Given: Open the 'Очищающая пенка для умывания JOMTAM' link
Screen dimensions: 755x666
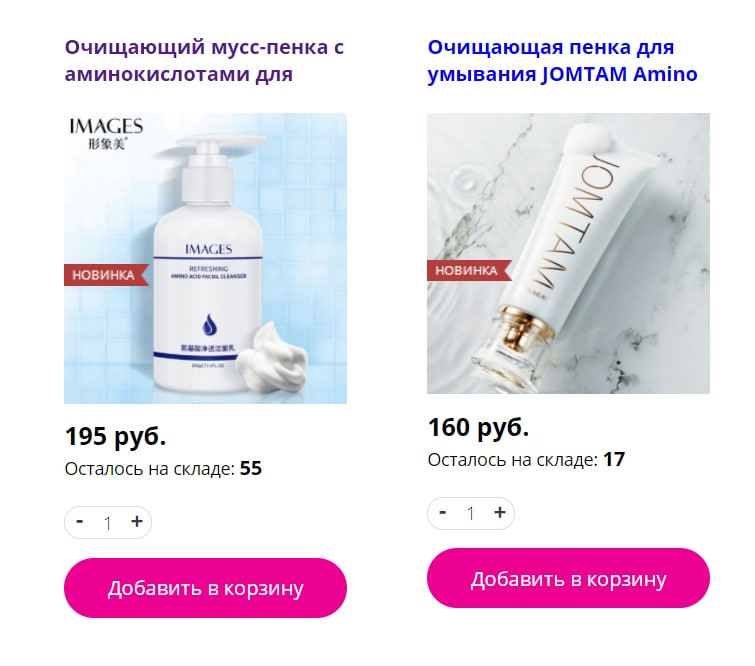Looking at the screenshot, I should click(562, 61).
